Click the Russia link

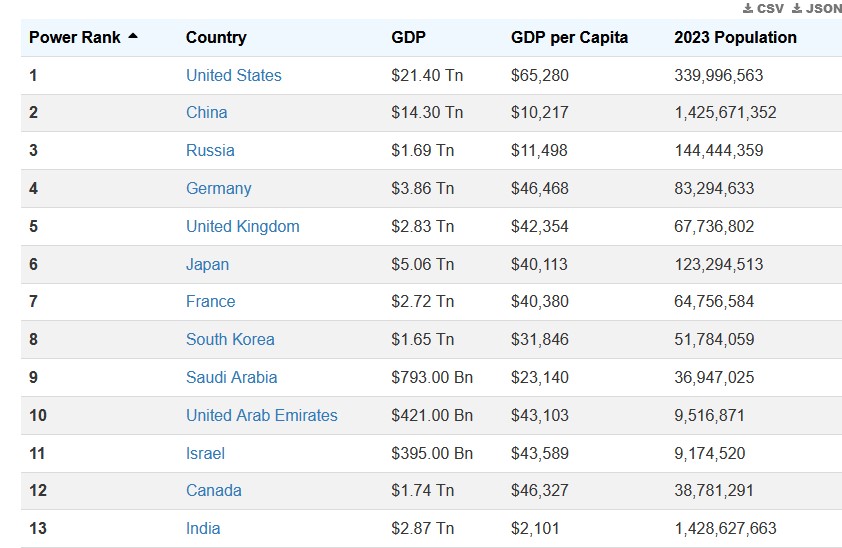tap(210, 150)
